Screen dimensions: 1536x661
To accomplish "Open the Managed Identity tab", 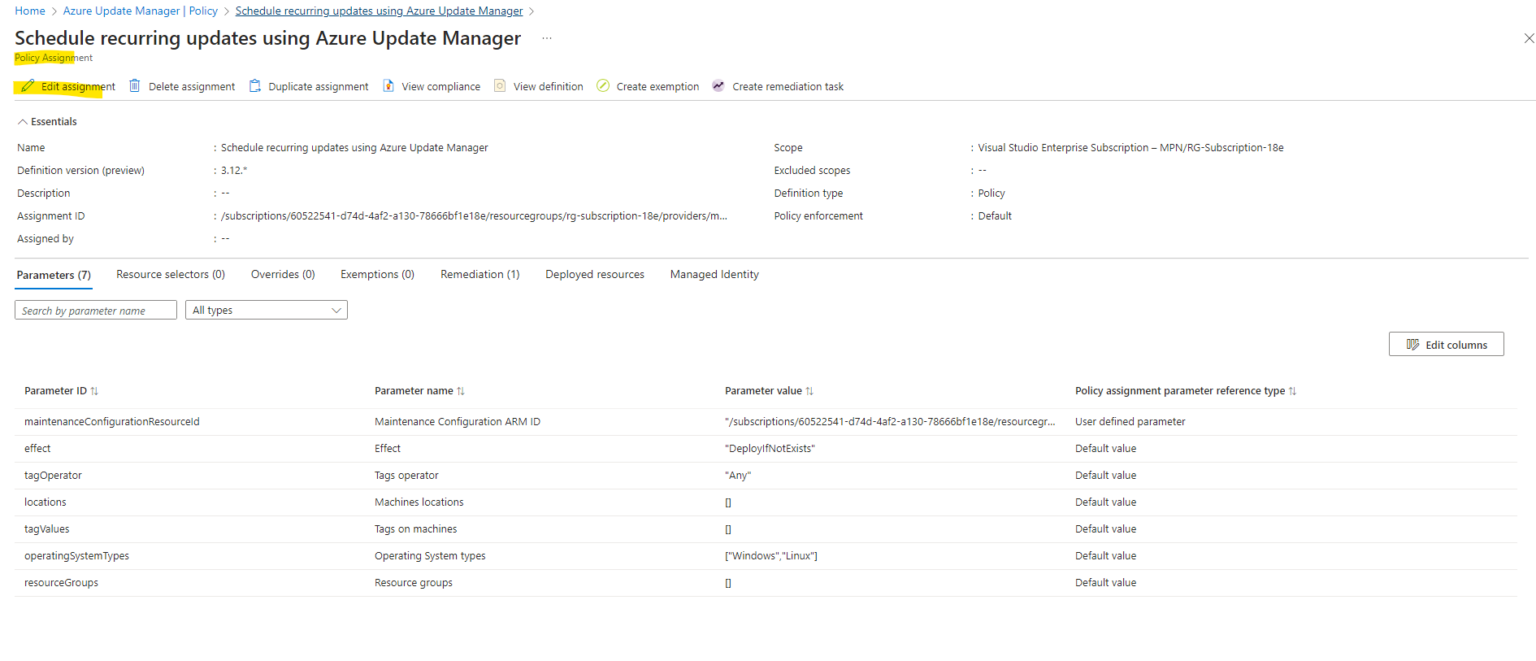I will [714, 274].
